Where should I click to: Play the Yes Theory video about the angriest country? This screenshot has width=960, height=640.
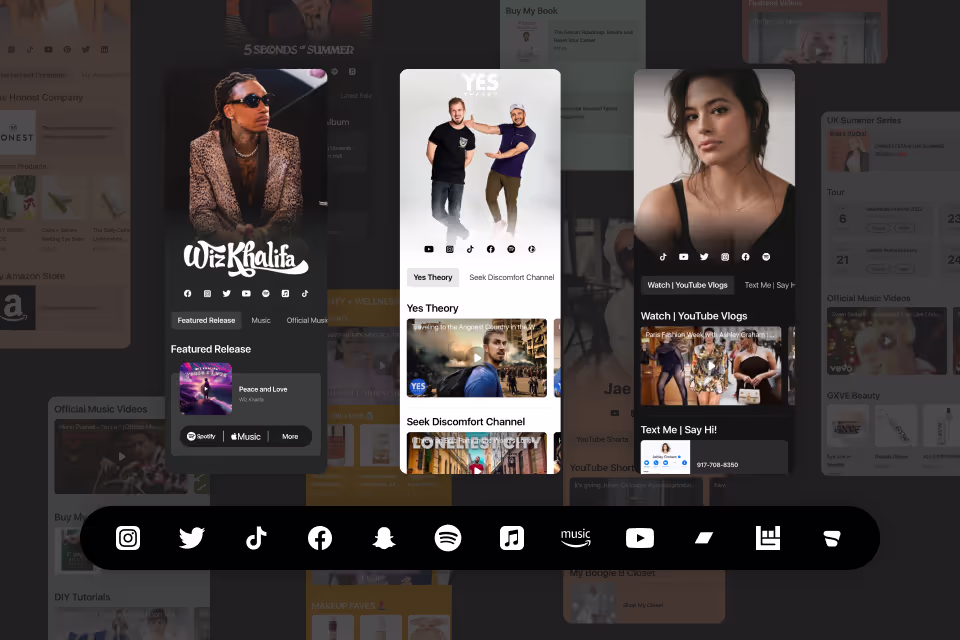tap(477, 358)
